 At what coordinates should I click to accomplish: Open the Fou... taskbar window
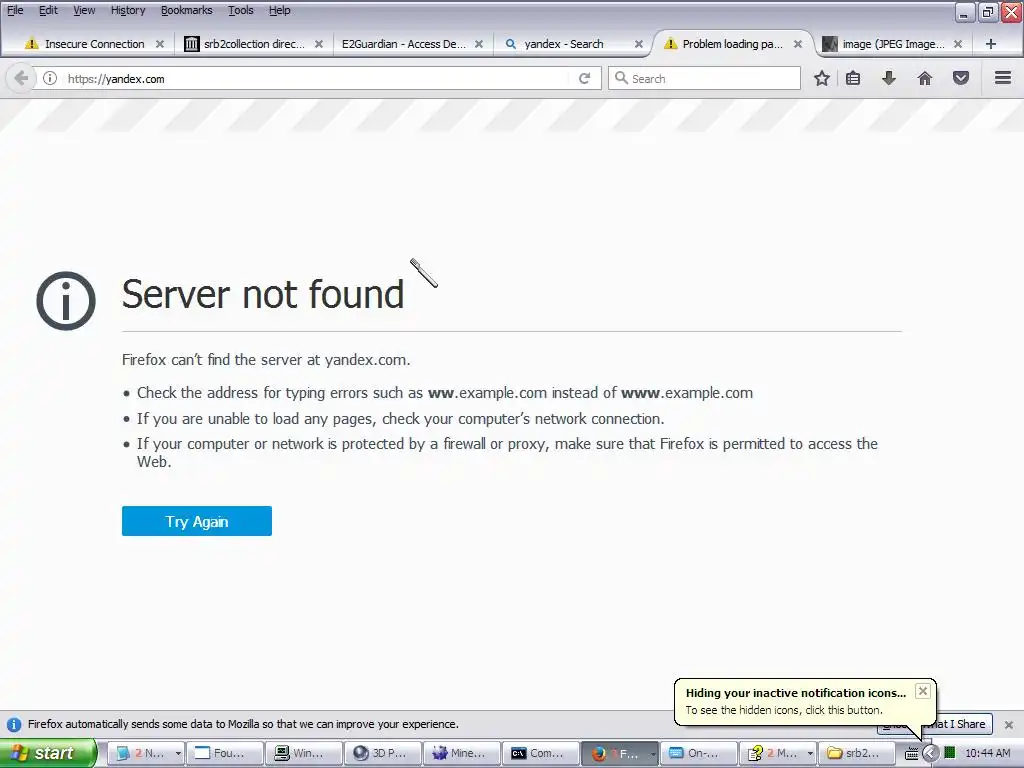225,753
